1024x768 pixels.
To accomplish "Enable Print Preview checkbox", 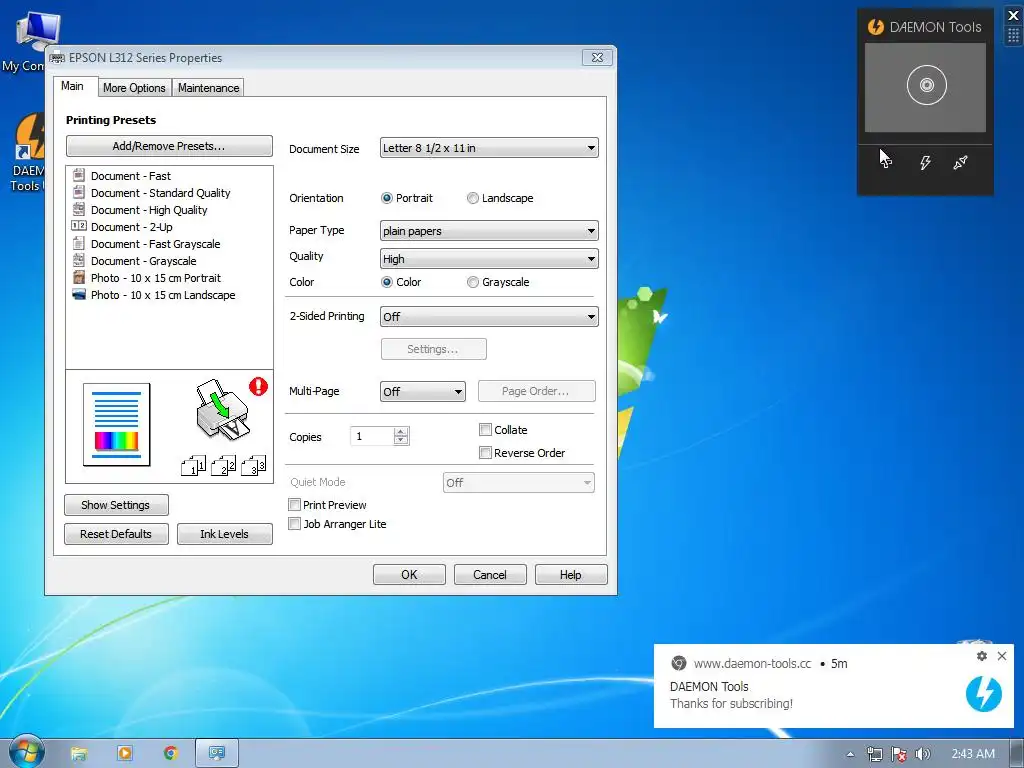I will (x=295, y=505).
